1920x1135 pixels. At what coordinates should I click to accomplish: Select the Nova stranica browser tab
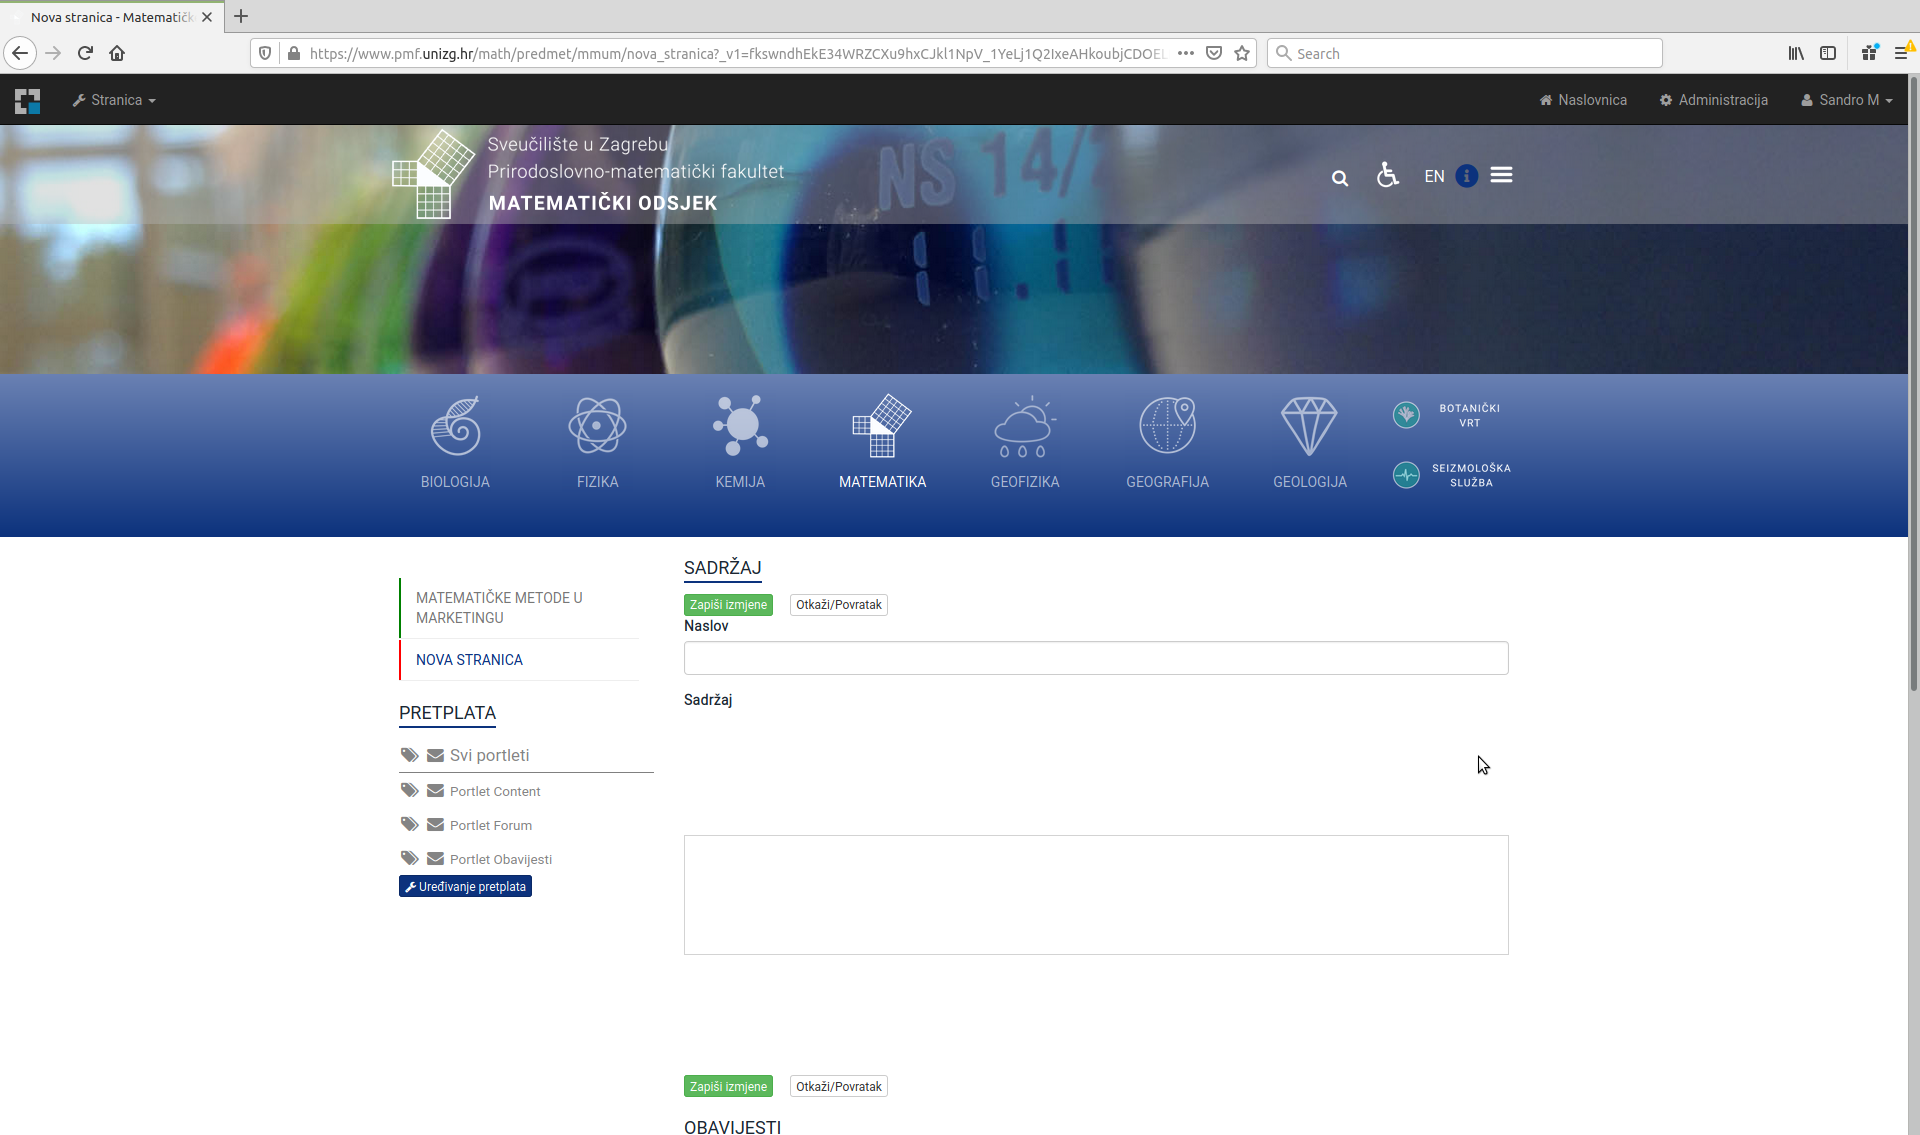pyautogui.click(x=112, y=17)
